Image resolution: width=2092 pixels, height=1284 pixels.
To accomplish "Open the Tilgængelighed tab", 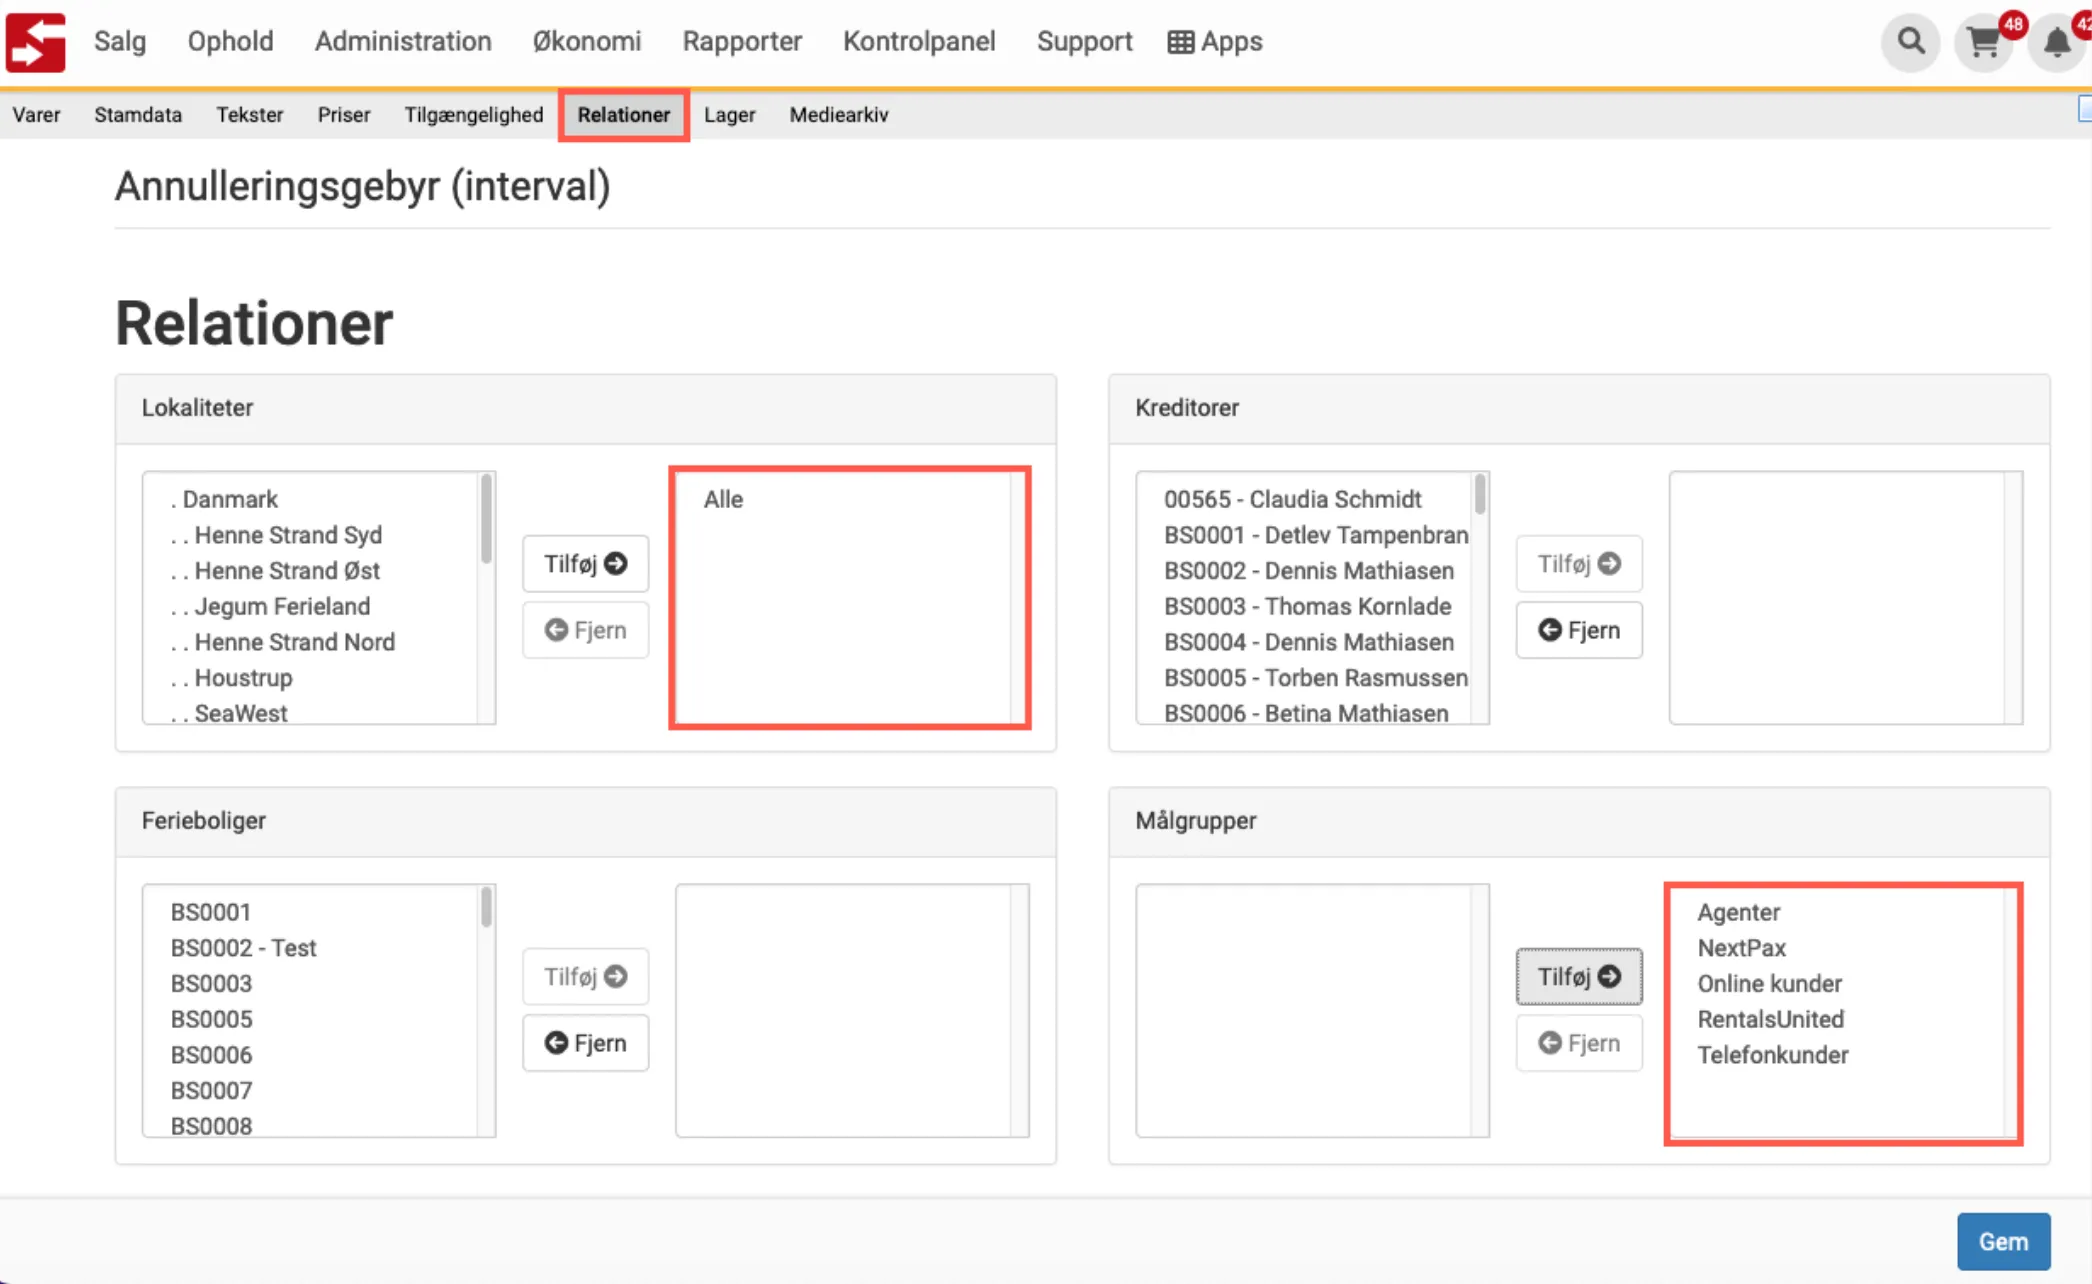I will (x=473, y=115).
